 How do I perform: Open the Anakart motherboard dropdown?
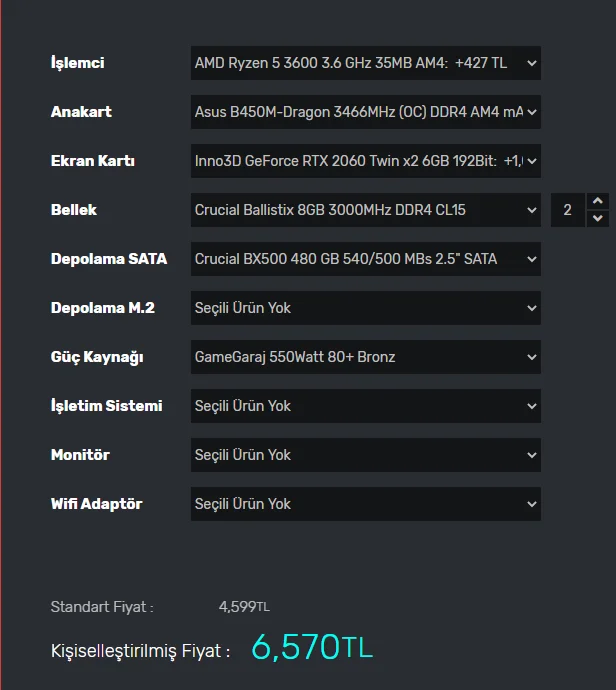(366, 112)
